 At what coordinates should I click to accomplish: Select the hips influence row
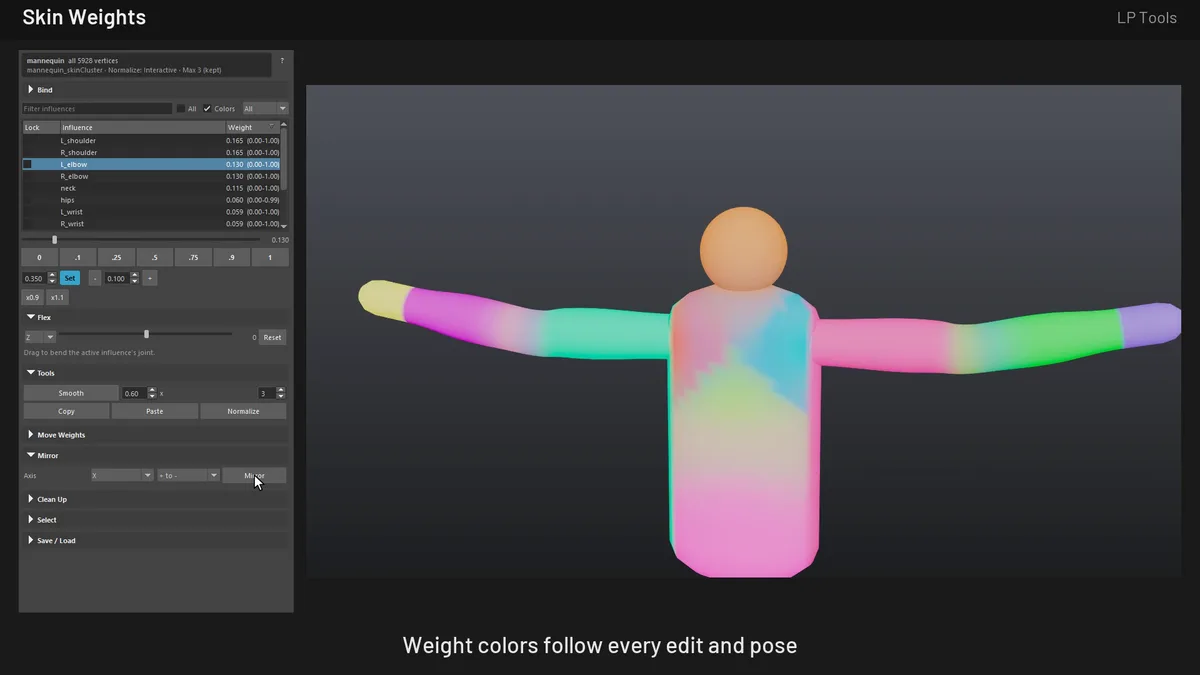[151, 200]
